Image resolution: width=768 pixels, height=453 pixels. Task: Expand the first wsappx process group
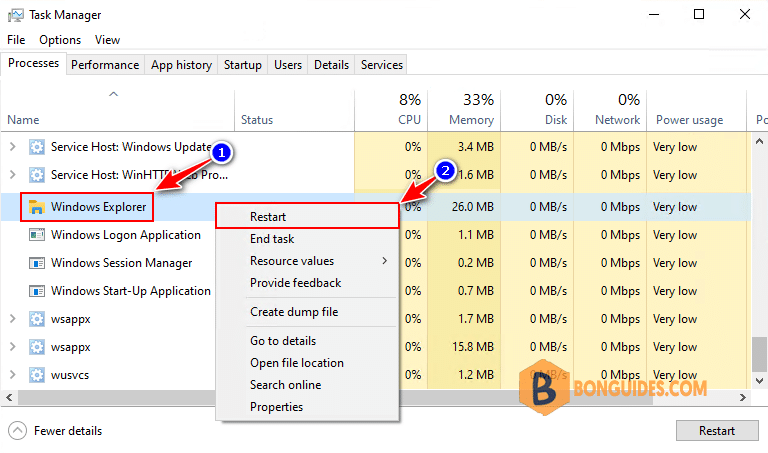(x=13, y=319)
